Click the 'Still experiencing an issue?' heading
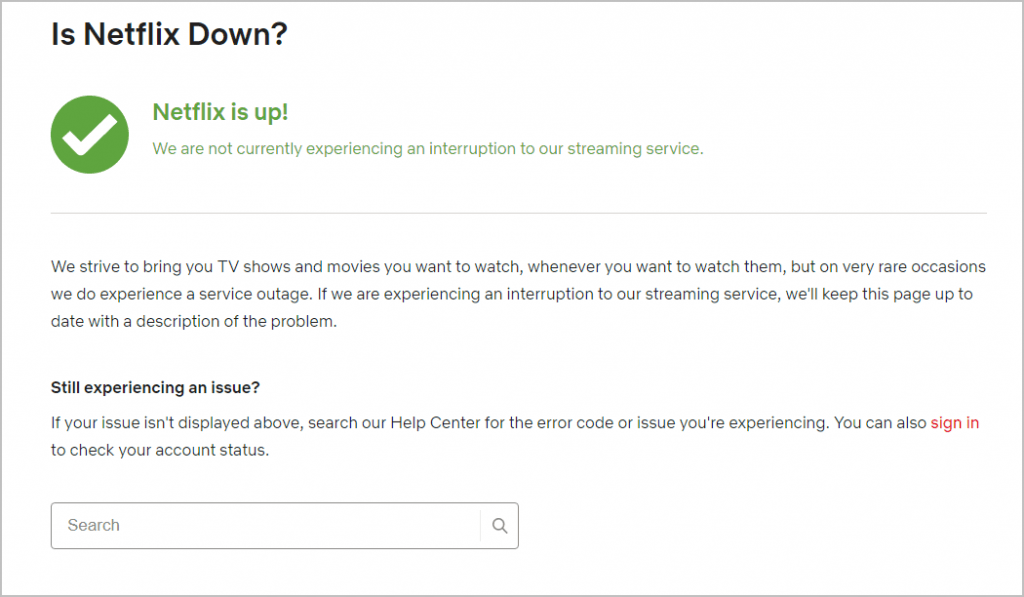Image resolution: width=1024 pixels, height=597 pixels. pyautogui.click(x=155, y=387)
